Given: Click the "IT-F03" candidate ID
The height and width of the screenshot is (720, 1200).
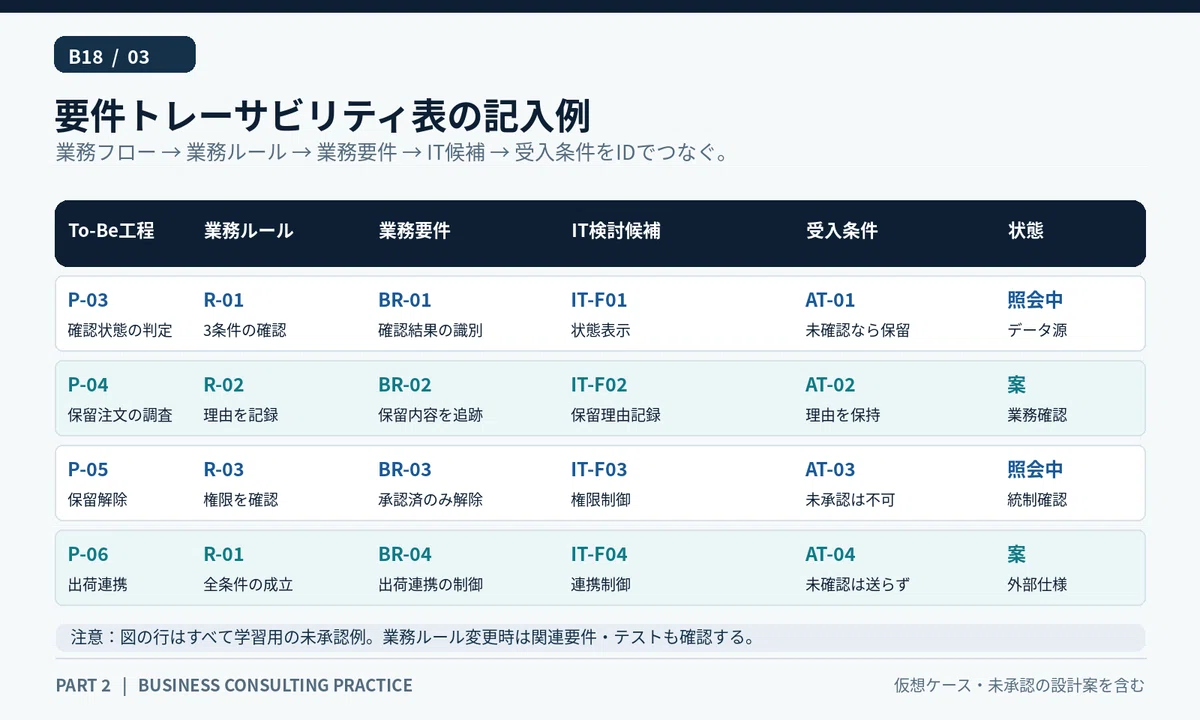Looking at the screenshot, I should (599, 470).
